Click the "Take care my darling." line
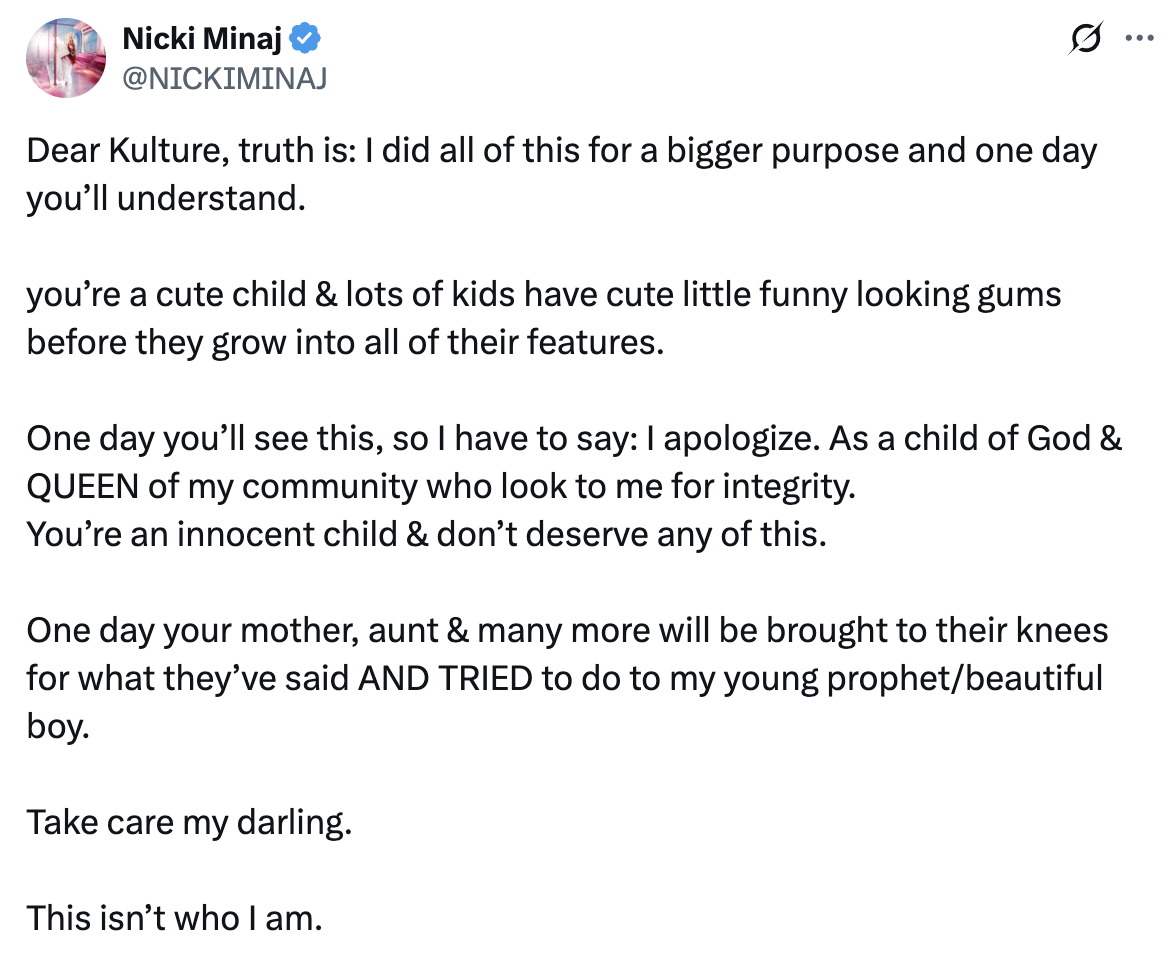The width and height of the screenshot is (1168, 960). (x=189, y=821)
